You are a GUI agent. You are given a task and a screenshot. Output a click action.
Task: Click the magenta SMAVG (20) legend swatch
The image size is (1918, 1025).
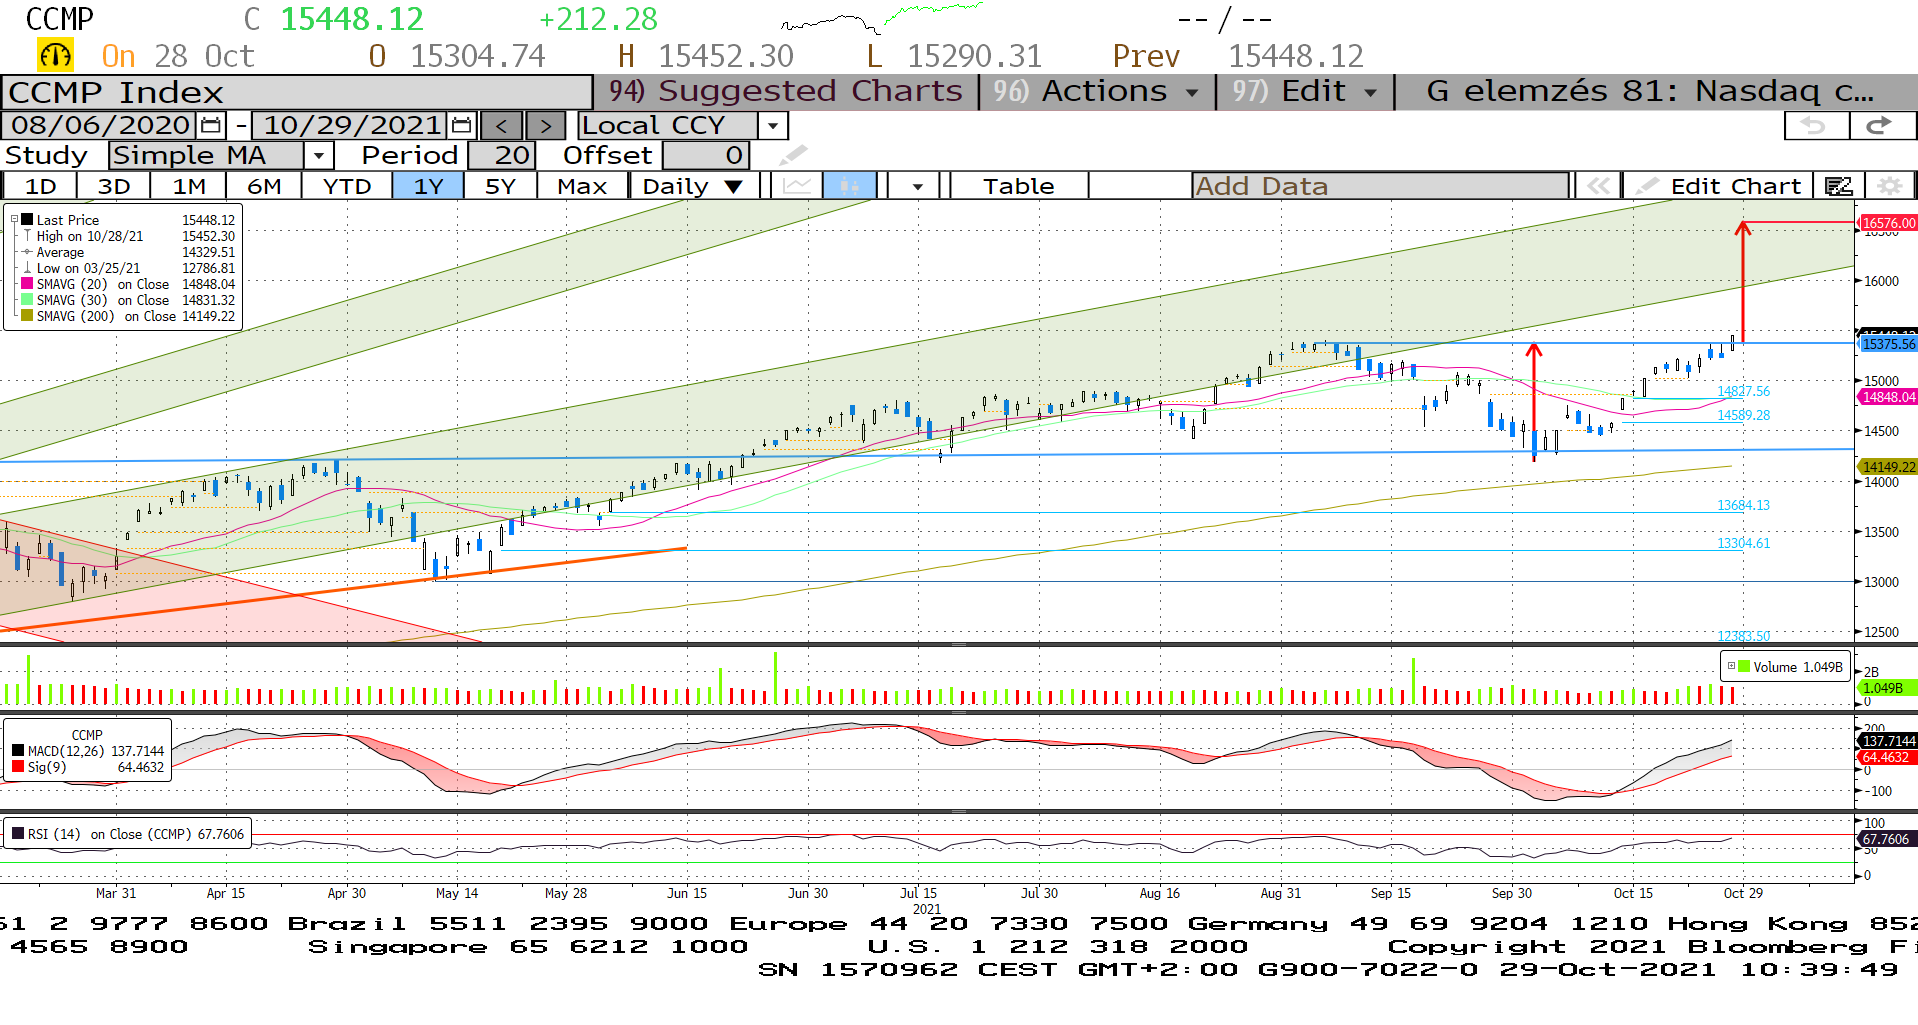[27, 284]
